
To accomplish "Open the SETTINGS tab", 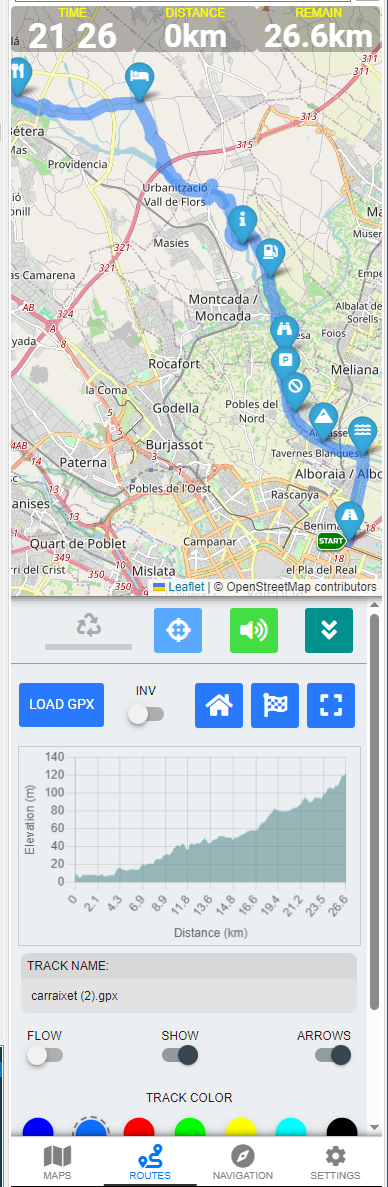I will [x=336, y=1162].
